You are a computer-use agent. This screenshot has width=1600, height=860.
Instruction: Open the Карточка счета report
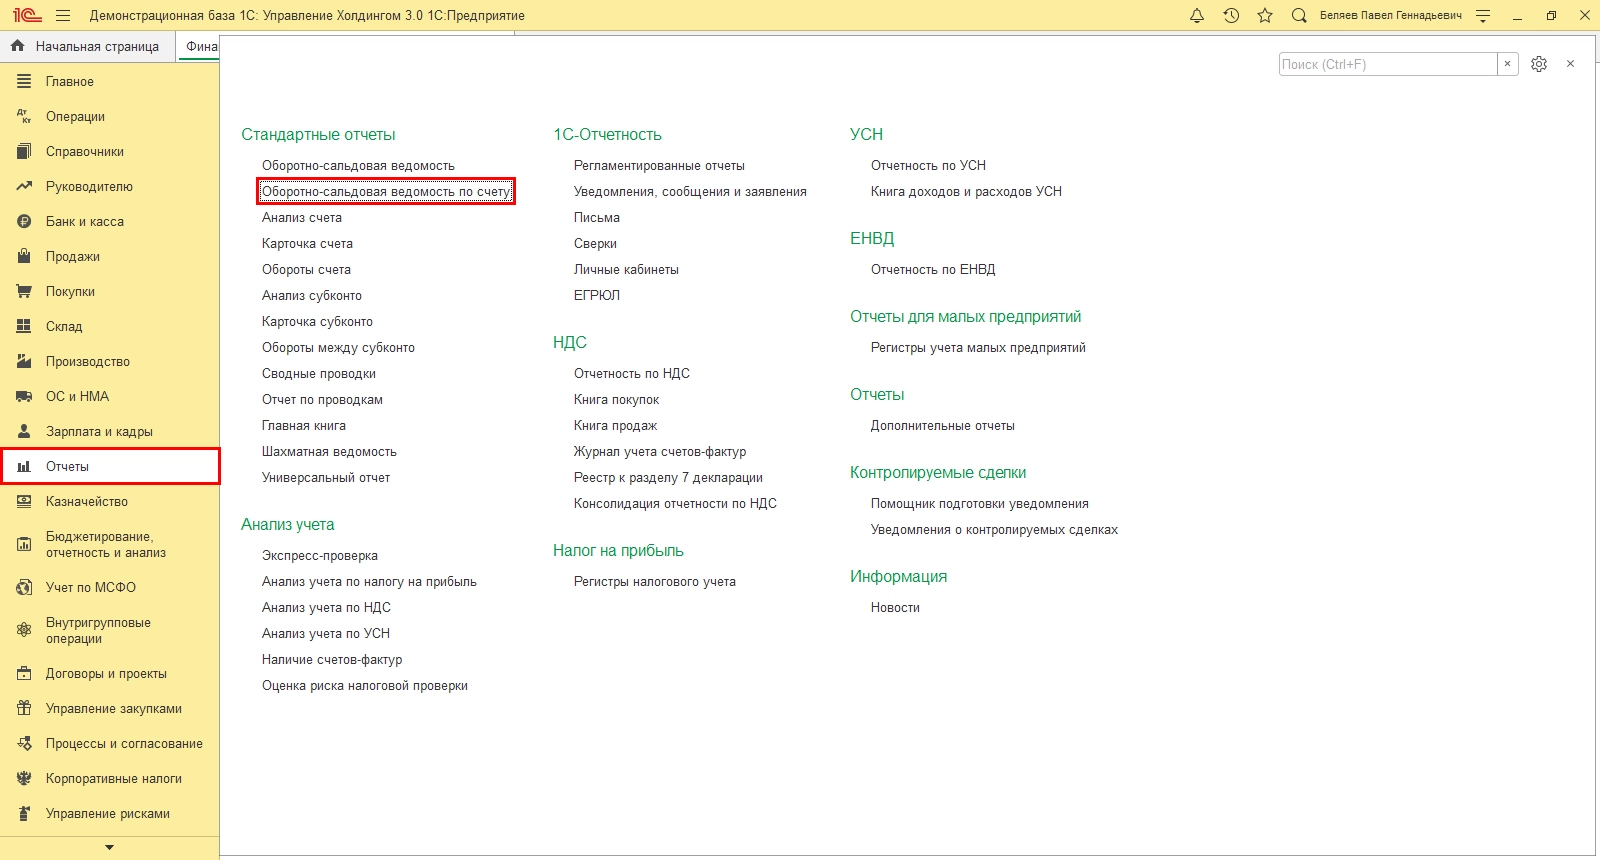pos(307,243)
